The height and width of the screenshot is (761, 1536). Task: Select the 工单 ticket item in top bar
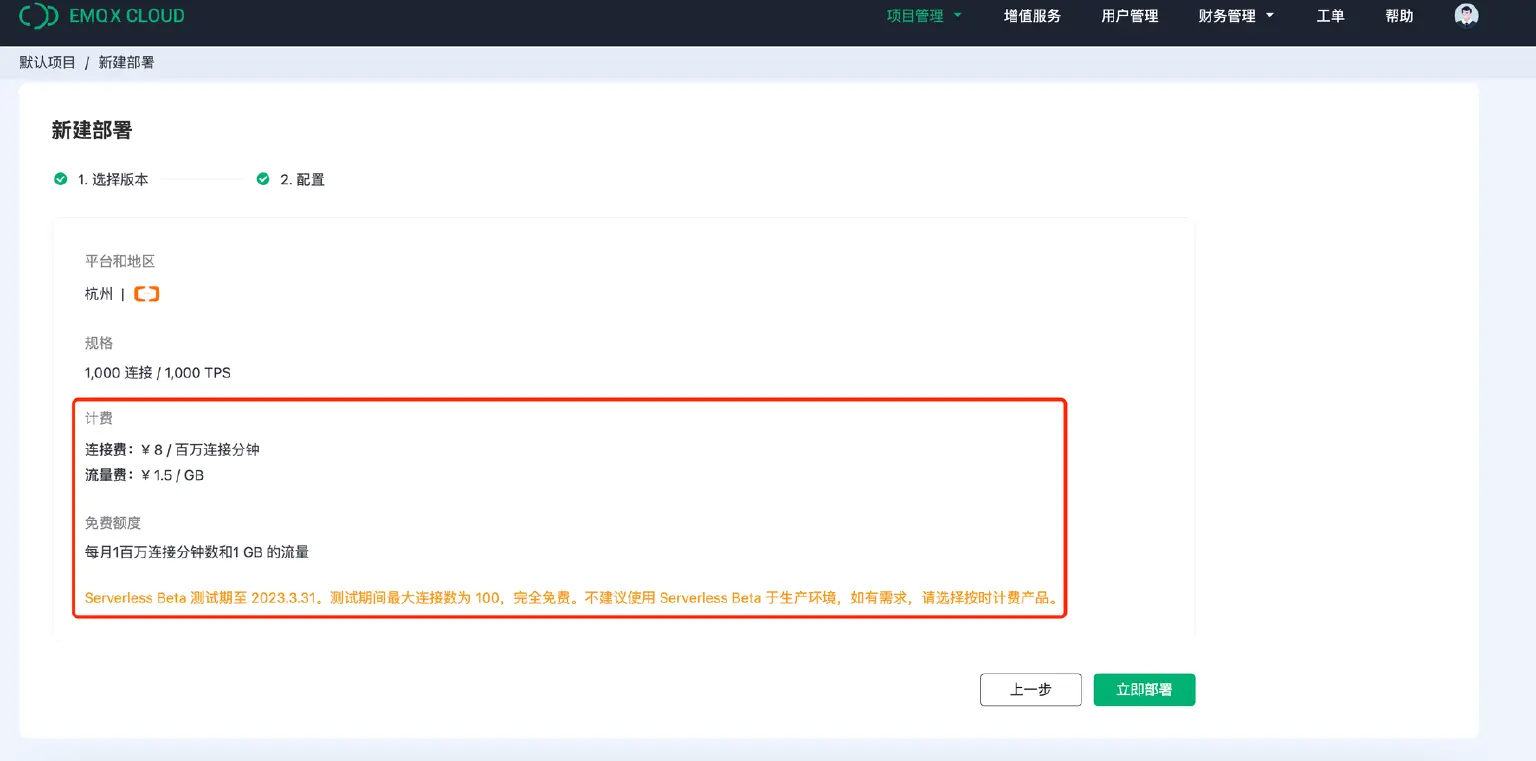point(1330,16)
